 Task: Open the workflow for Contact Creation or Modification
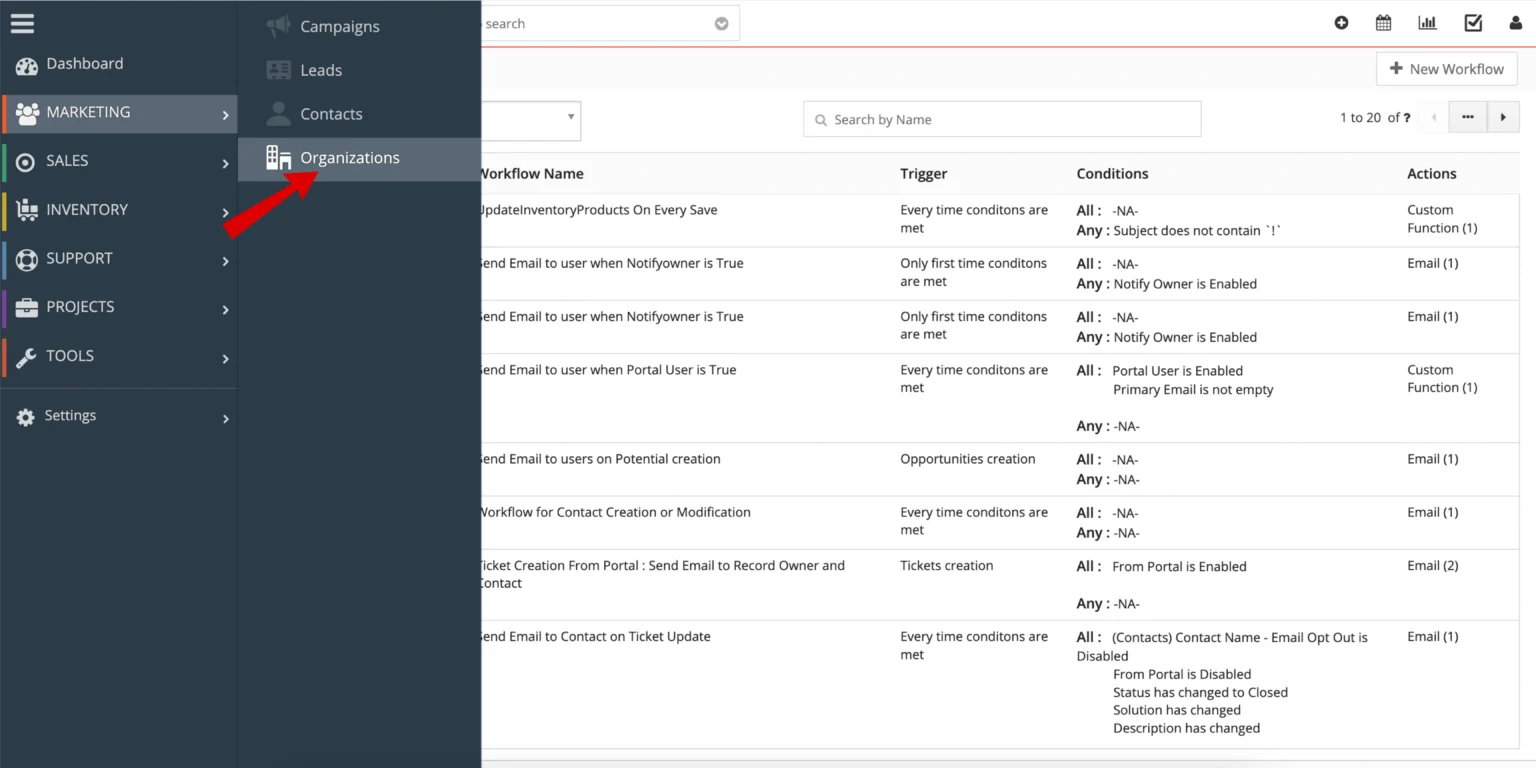616,511
